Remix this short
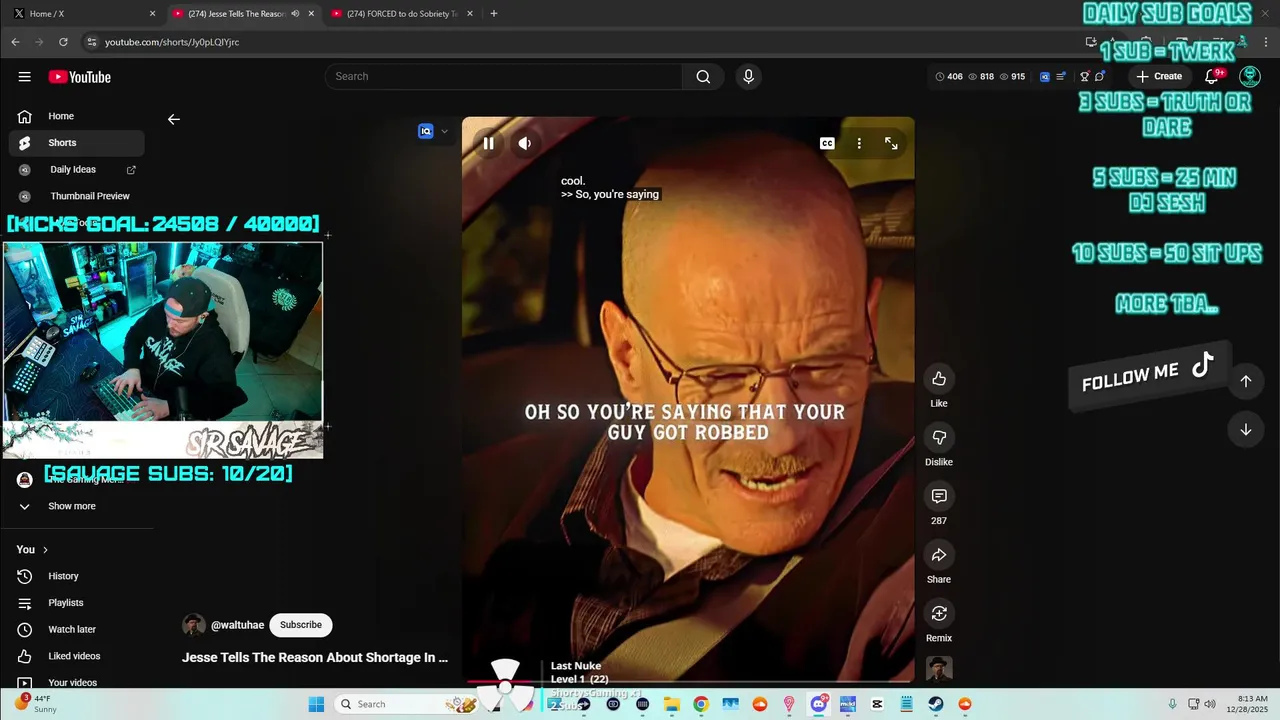Screen dimensions: 1280x720 tap(939, 613)
